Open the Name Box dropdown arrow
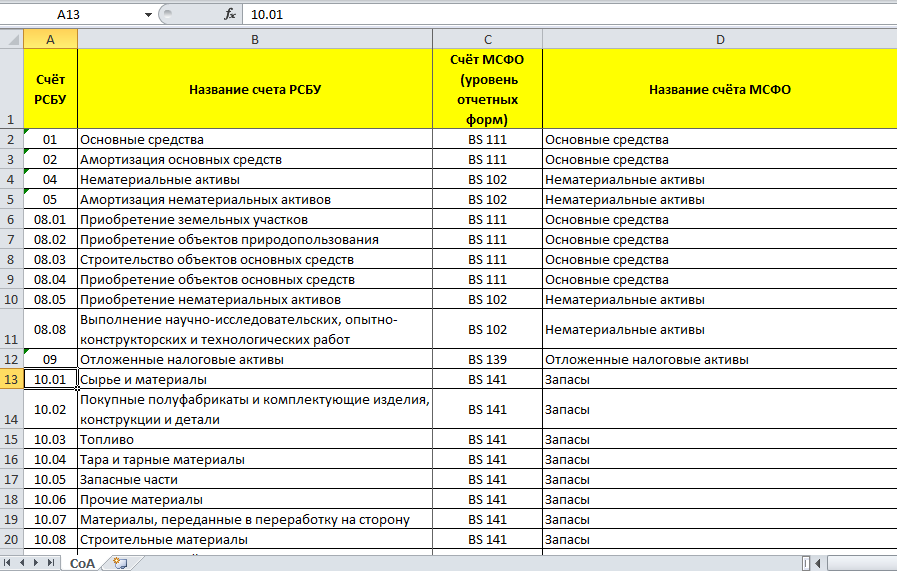The width and height of the screenshot is (897, 571). click(x=149, y=15)
